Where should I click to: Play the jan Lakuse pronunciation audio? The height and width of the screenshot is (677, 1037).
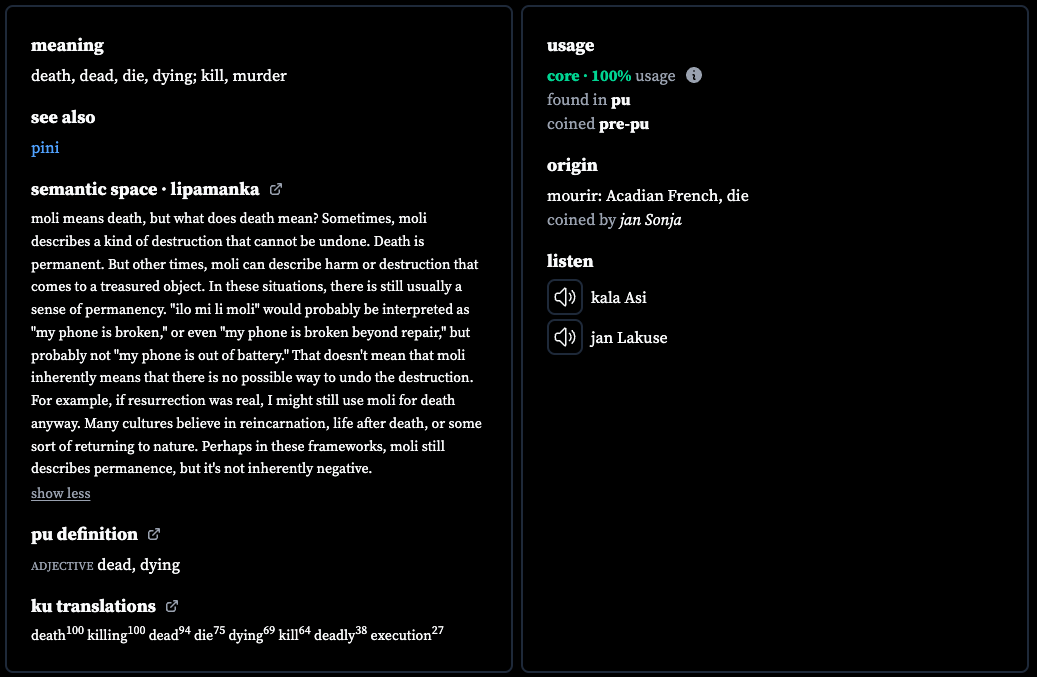(x=565, y=337)
